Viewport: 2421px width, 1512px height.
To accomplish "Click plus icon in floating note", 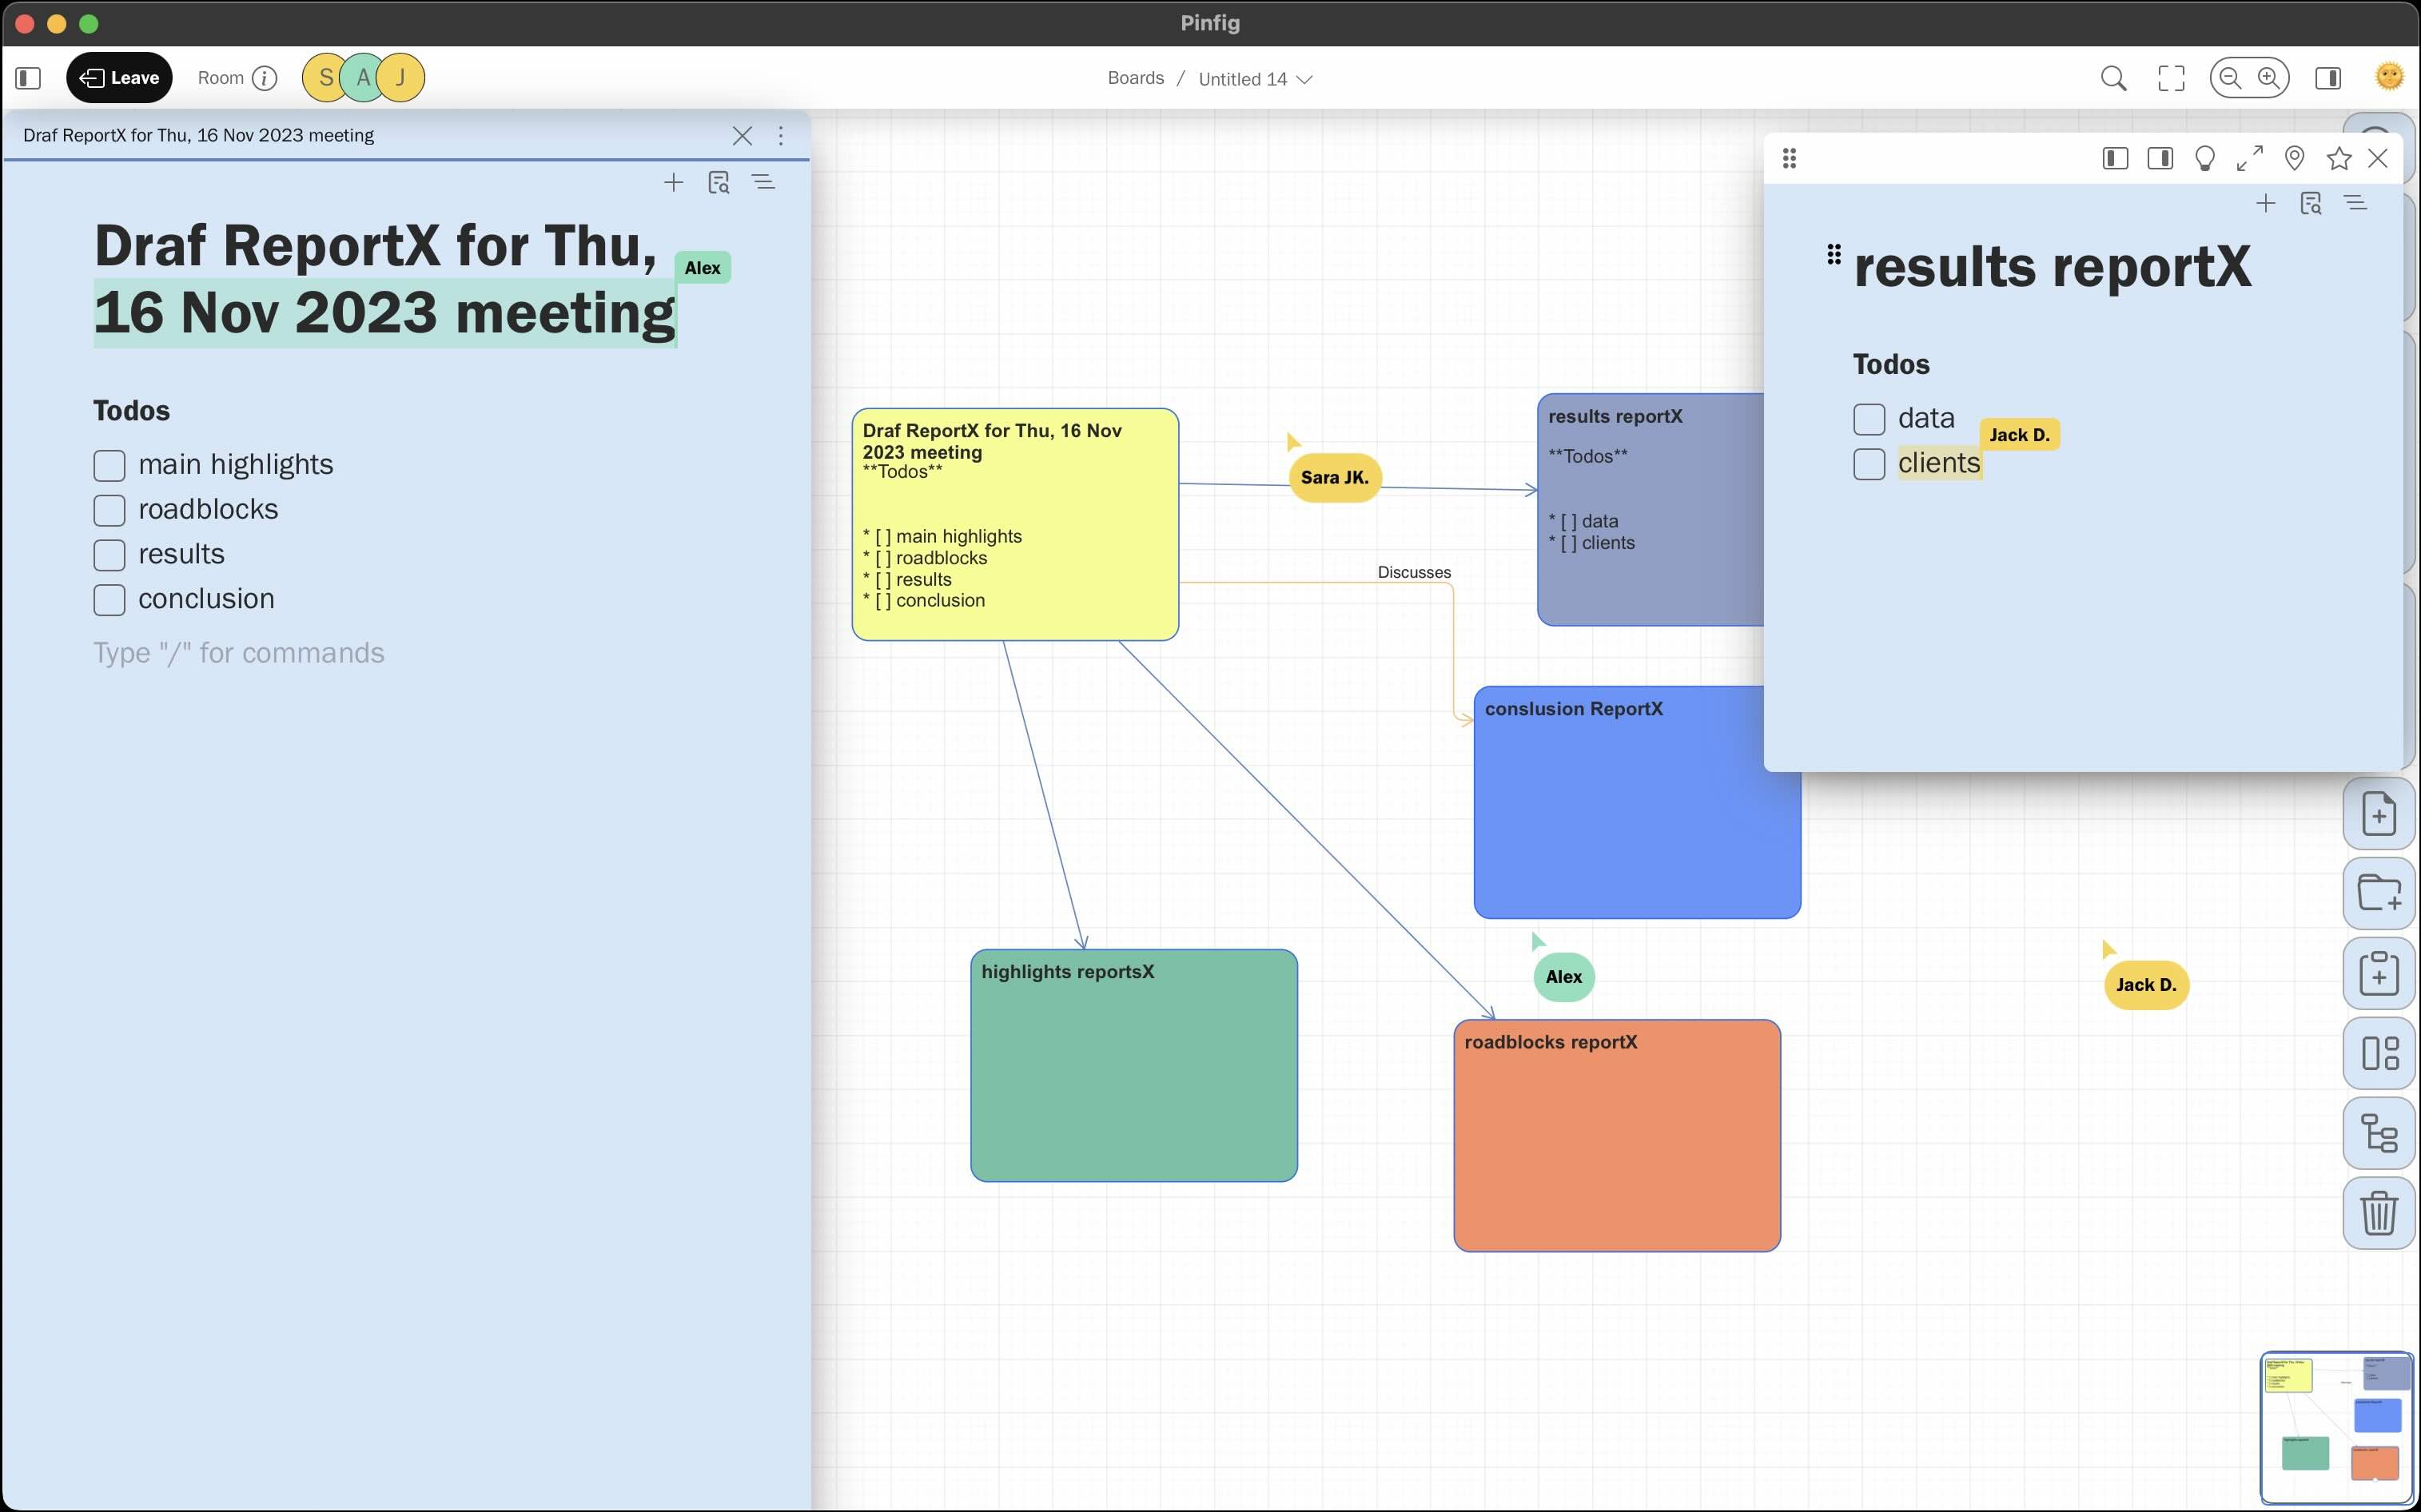I will [x=2265, y=203].
